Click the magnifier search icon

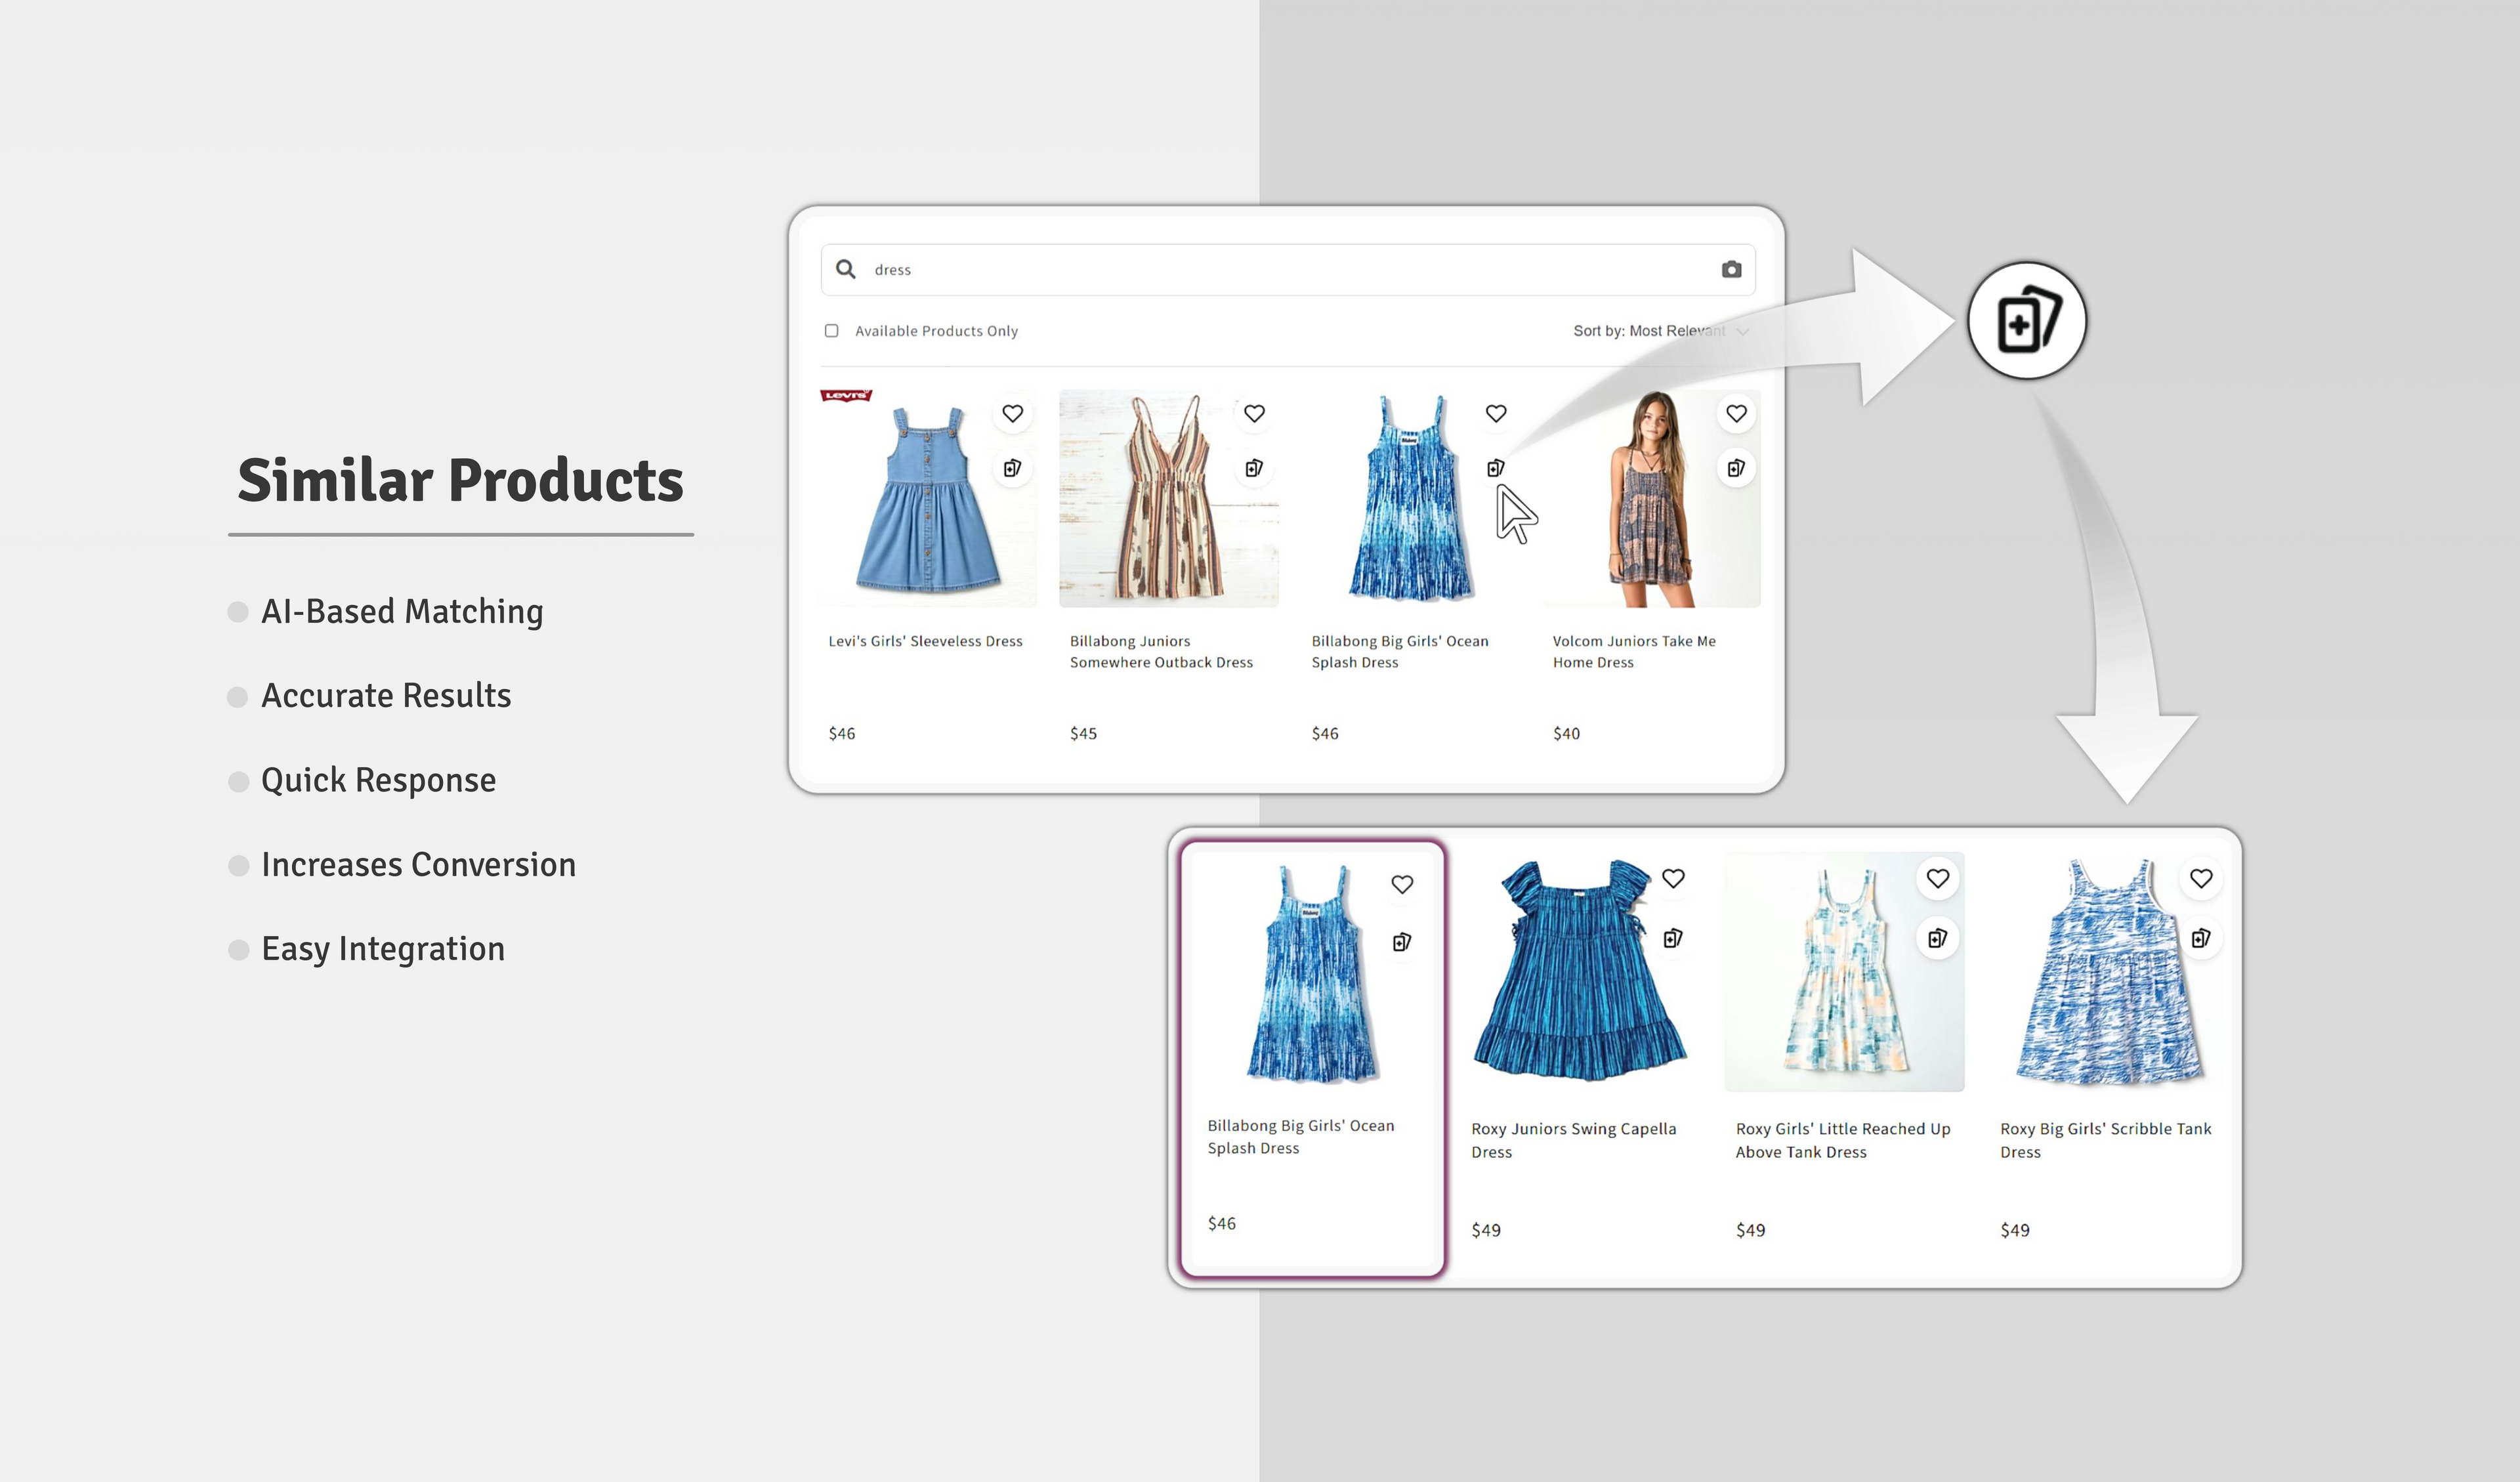click(846, 269)
